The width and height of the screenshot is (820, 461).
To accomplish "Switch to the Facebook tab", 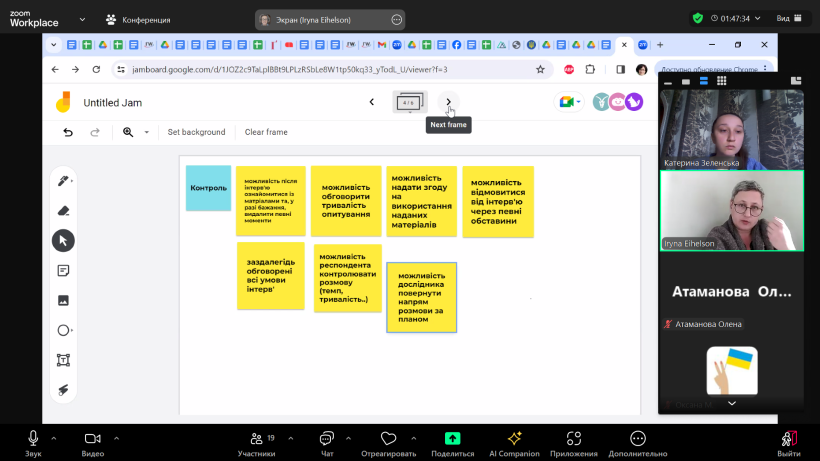I will click(x=457, y=45).
